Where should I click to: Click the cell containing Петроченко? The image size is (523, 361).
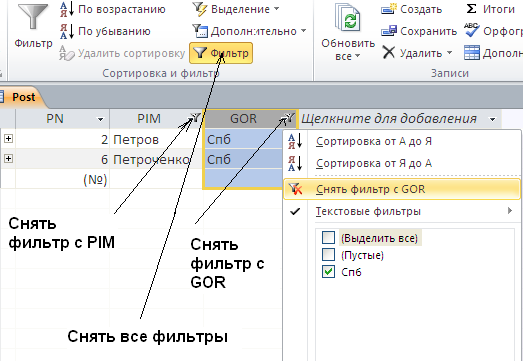coord(156,159)
